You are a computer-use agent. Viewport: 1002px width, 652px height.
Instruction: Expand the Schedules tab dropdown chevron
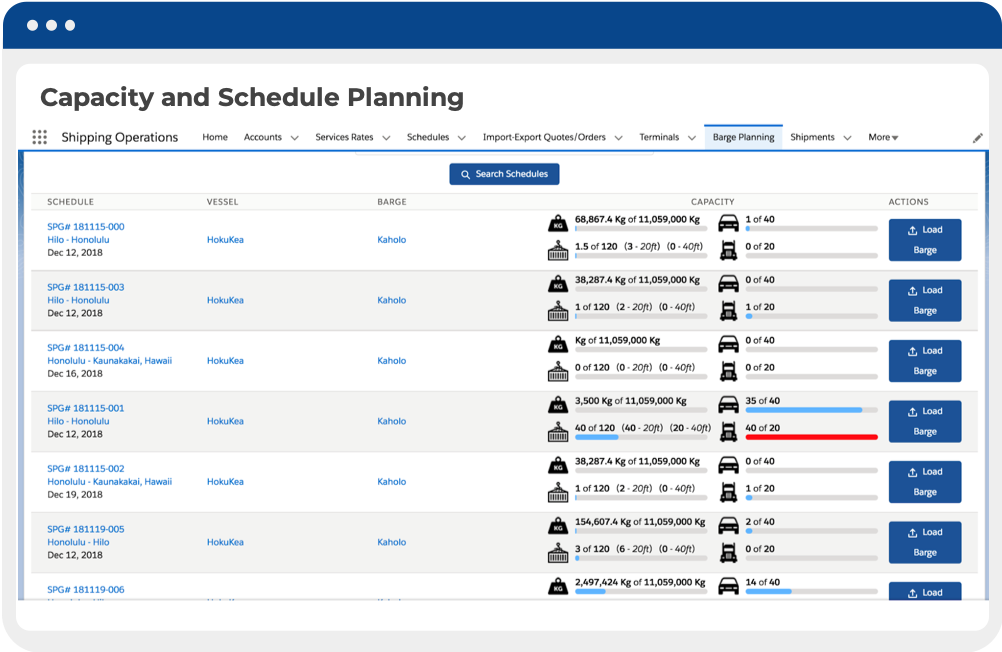tap(462, 138)
